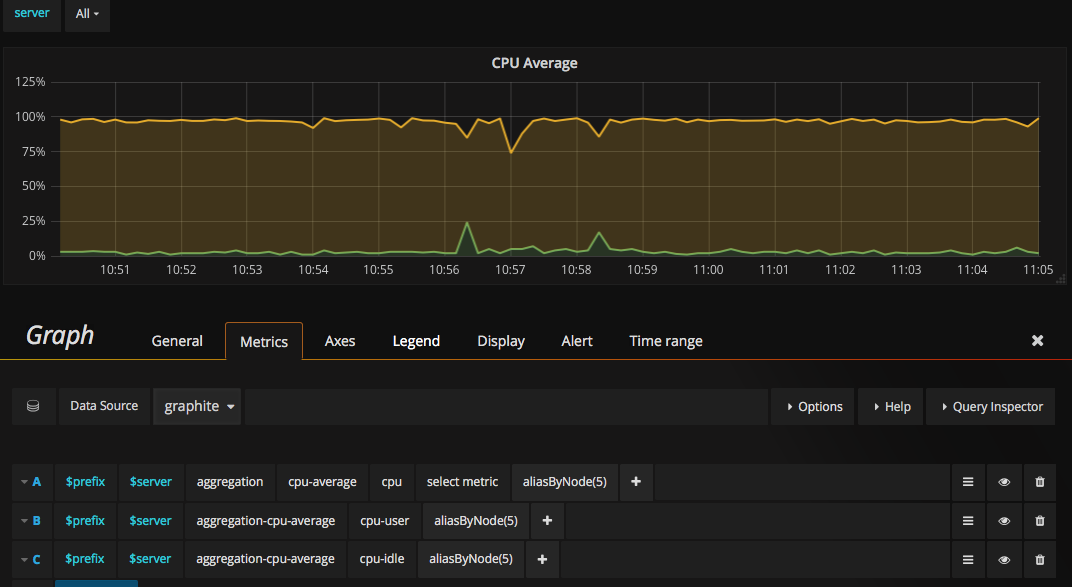Click the database icon beside Data Source
The height and width of the screenshot is (587, 1072).
click(33, 406)
